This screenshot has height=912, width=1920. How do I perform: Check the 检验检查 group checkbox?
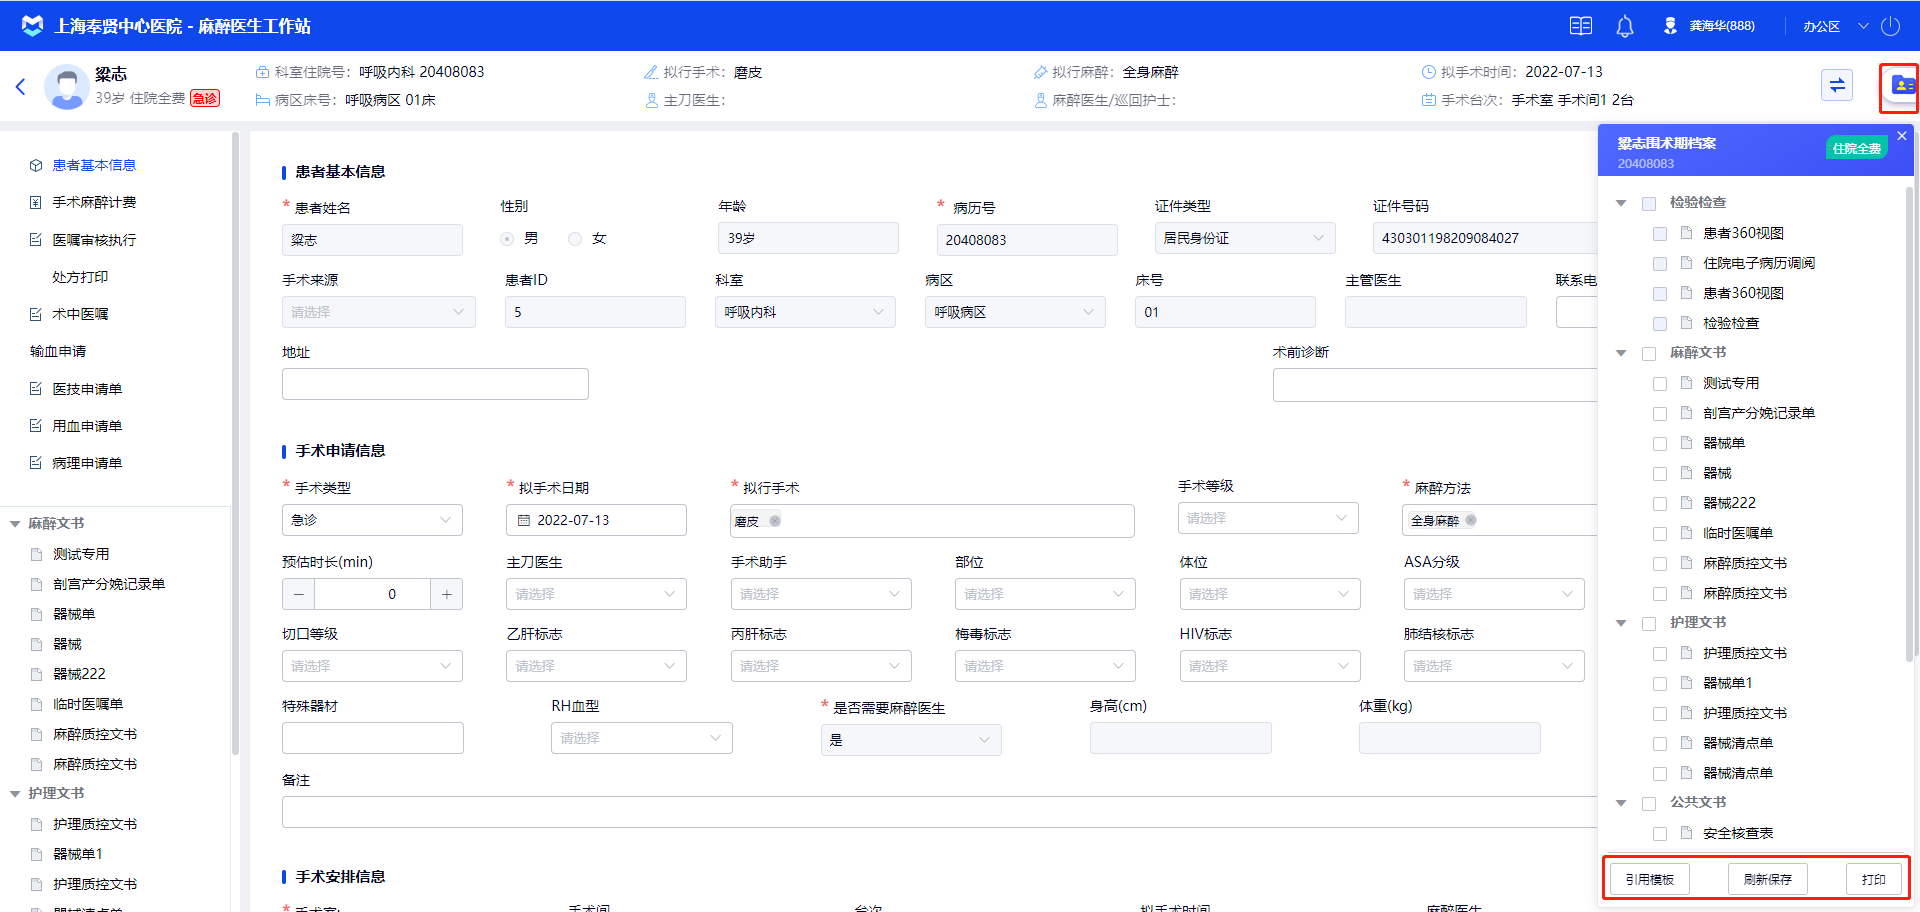click(x=1649, y=203)
